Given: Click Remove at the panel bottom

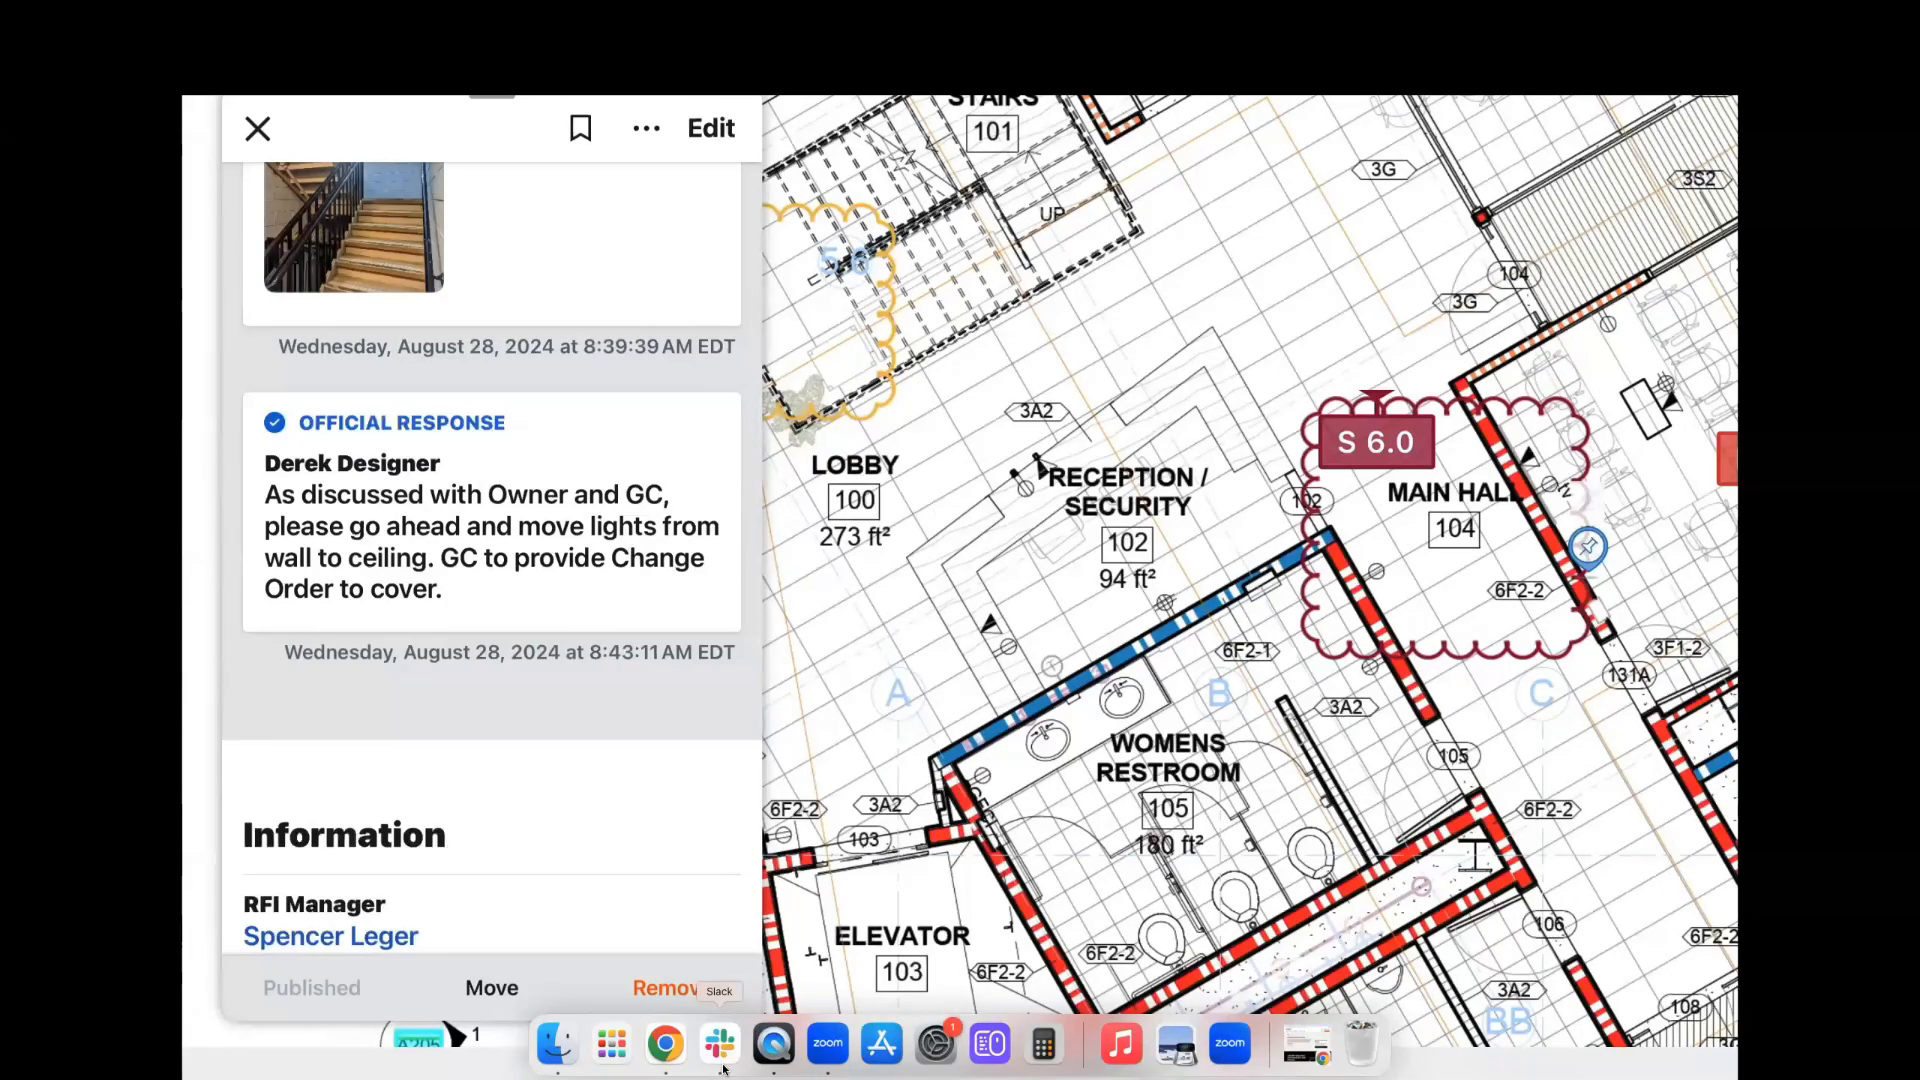Looking at the screenshot, I should 663,987.
